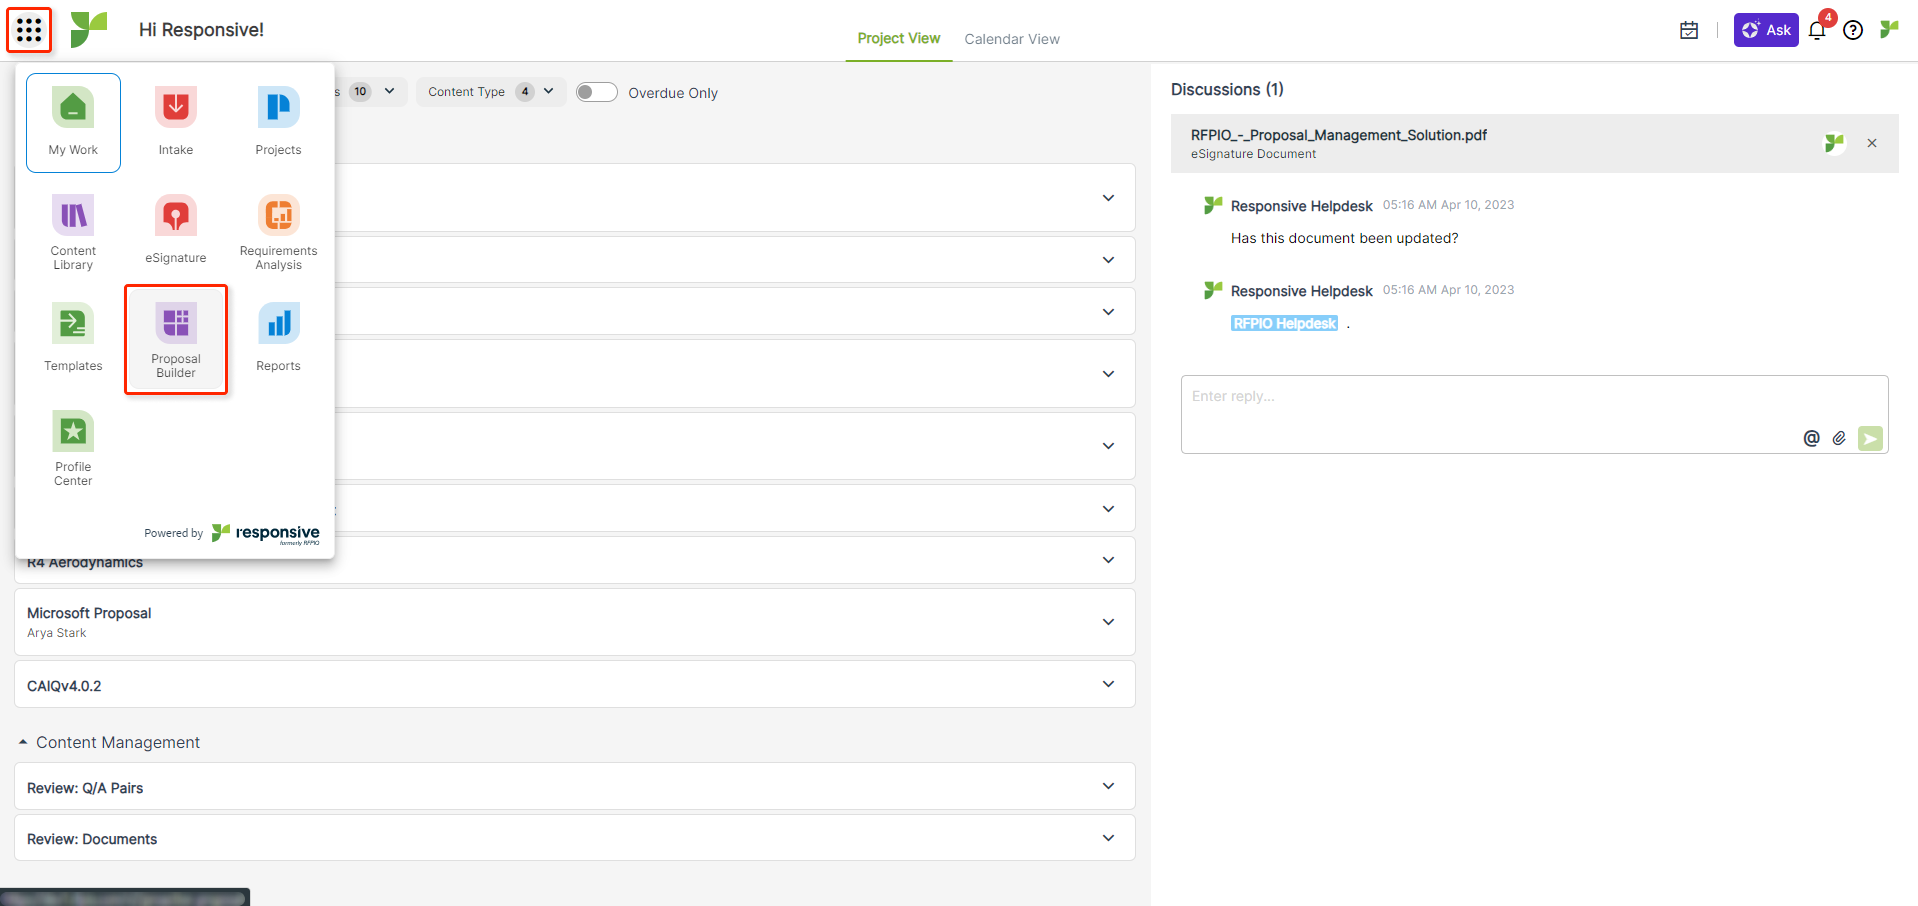Click the Discussions (1) heading

point(1227,89)
